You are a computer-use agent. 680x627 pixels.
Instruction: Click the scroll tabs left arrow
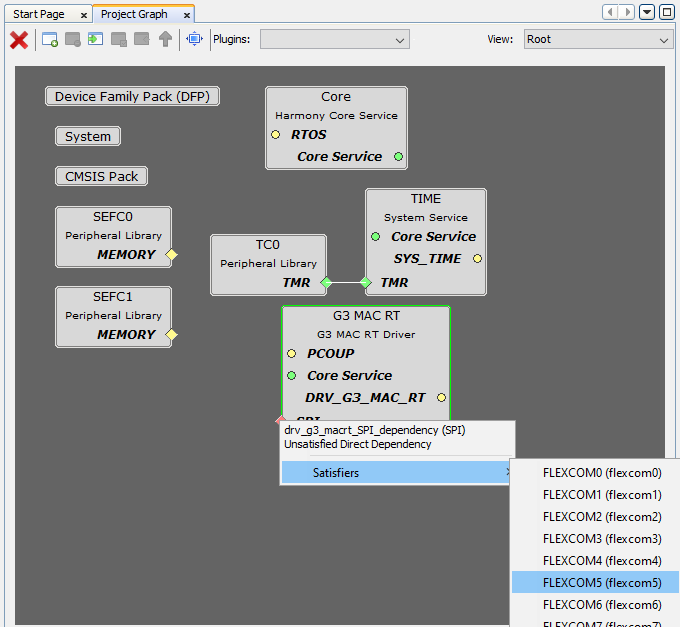[610, 12]
